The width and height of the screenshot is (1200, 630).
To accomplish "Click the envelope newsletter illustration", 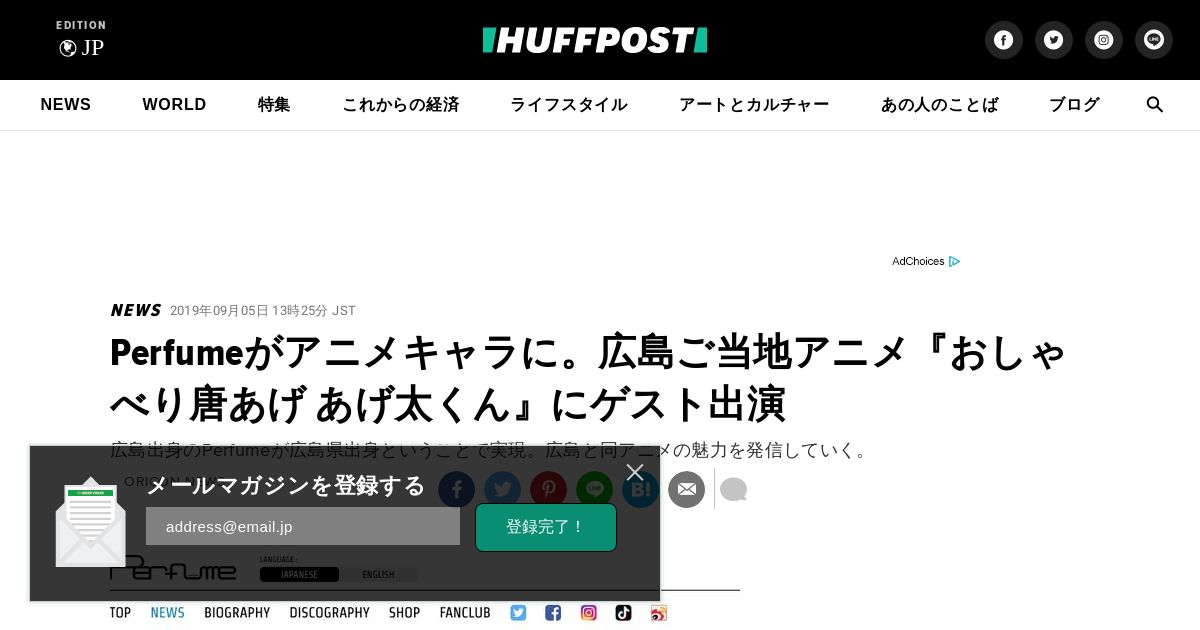I will coord(90,523).
